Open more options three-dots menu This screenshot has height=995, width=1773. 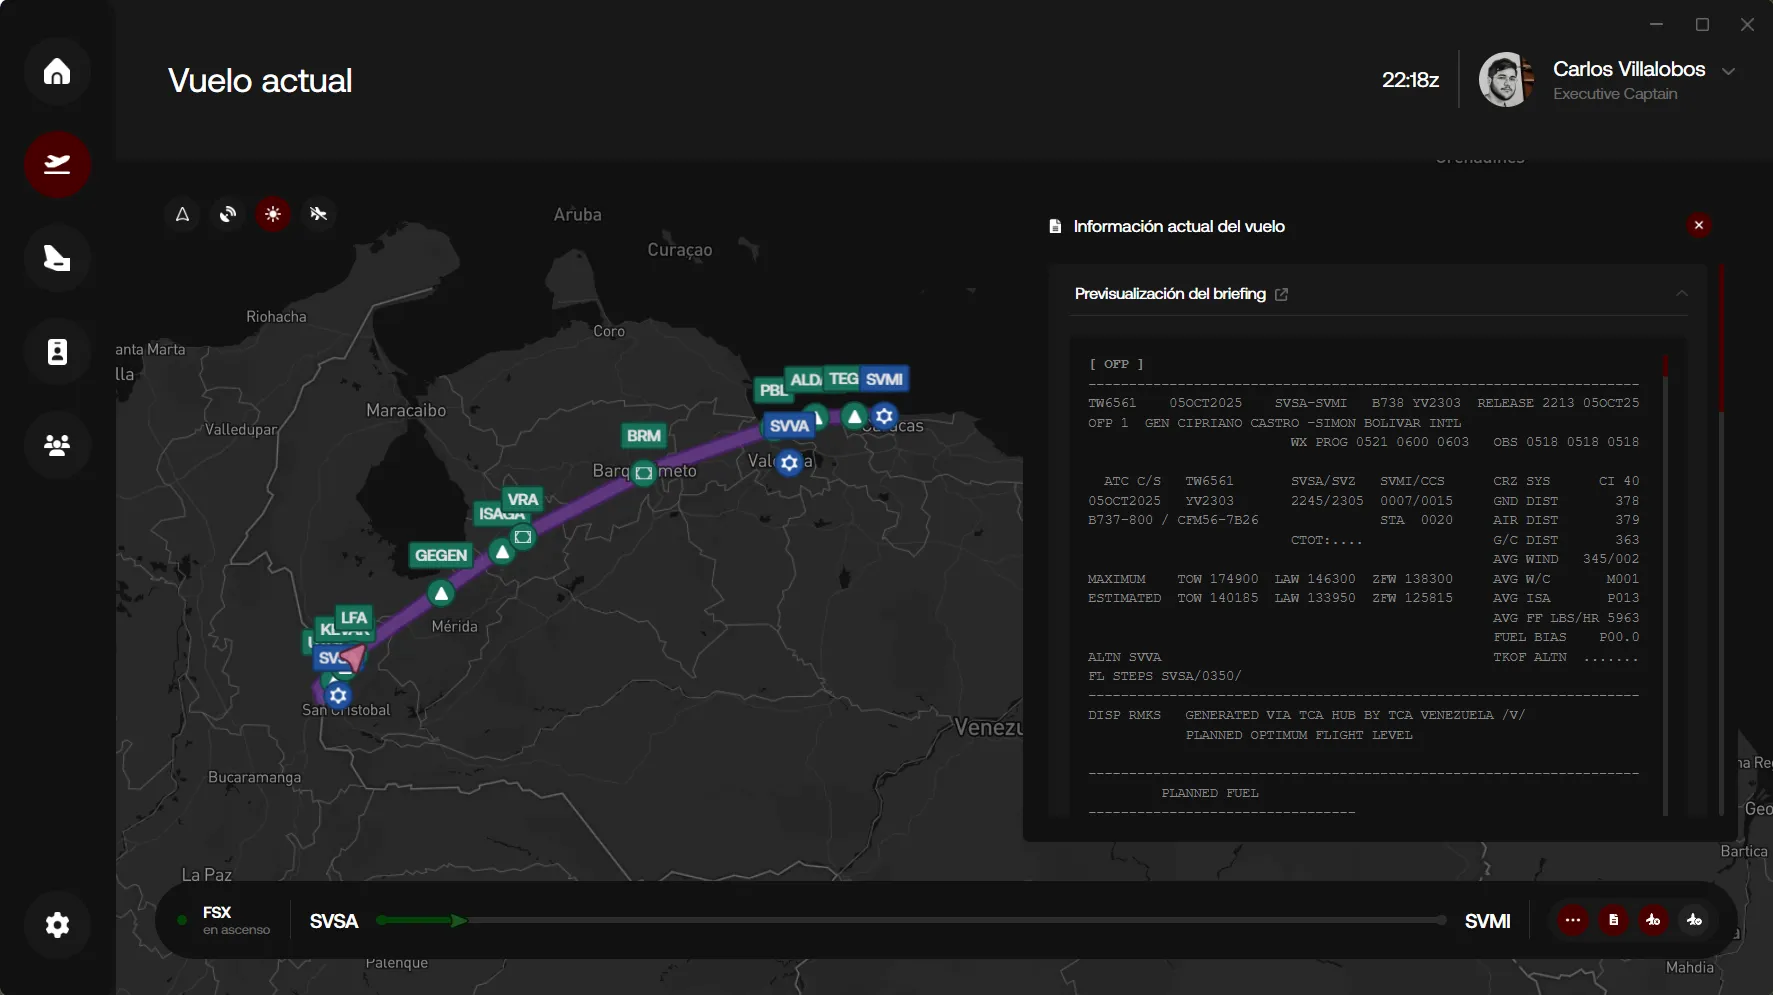pyautogui.click(x=1573, y=920)
